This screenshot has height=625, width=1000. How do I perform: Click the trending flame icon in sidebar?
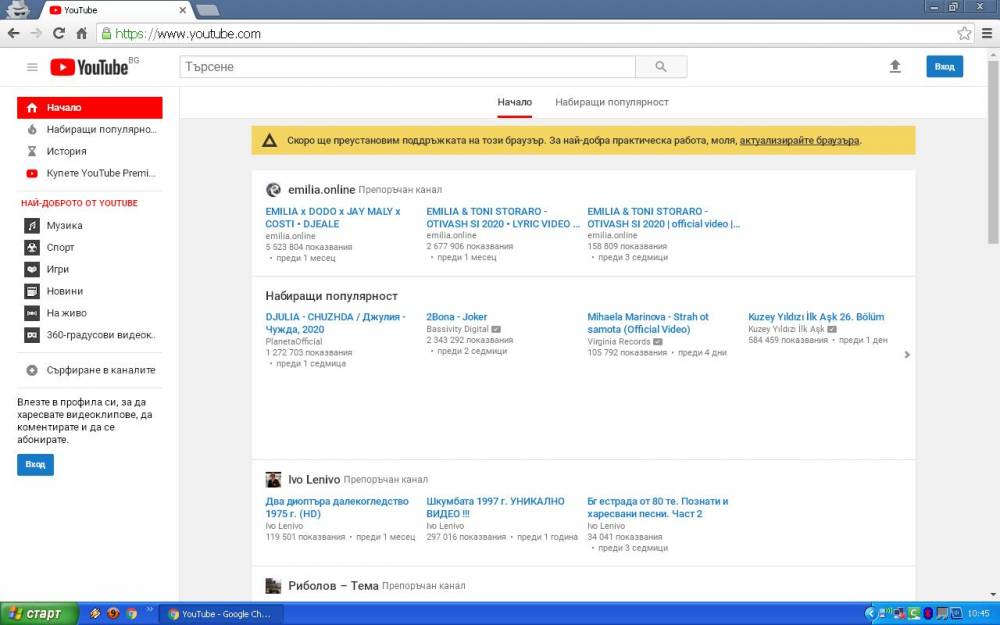[x=32, y=129]
